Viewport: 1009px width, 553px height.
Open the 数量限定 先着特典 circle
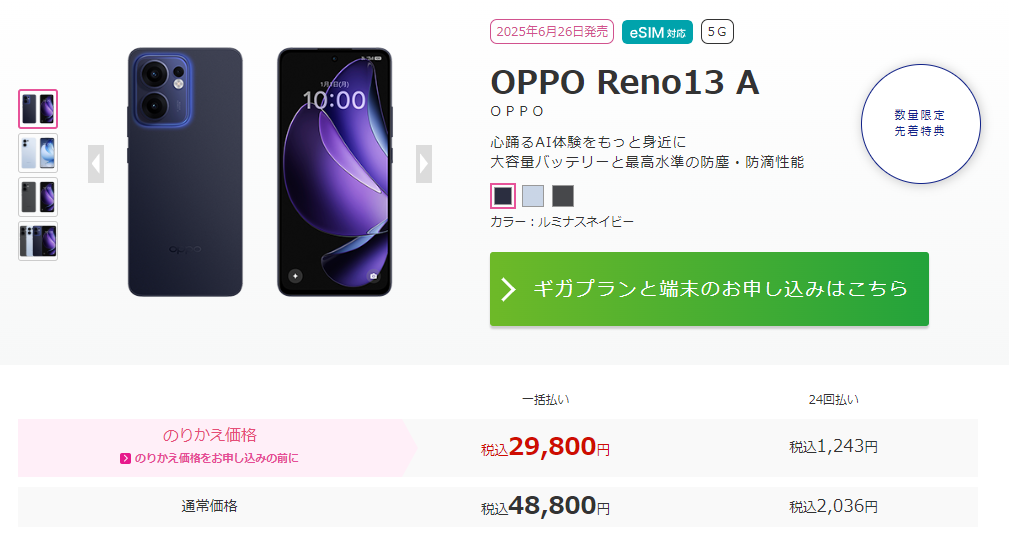click(x=920, y=124)
